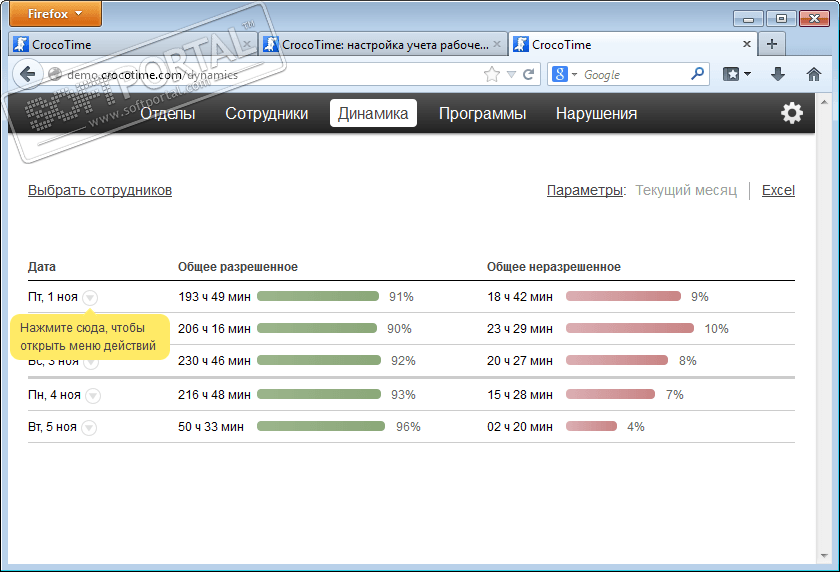
Task: Click the Вт, 5 ноя date label
Action: (52, 427)
